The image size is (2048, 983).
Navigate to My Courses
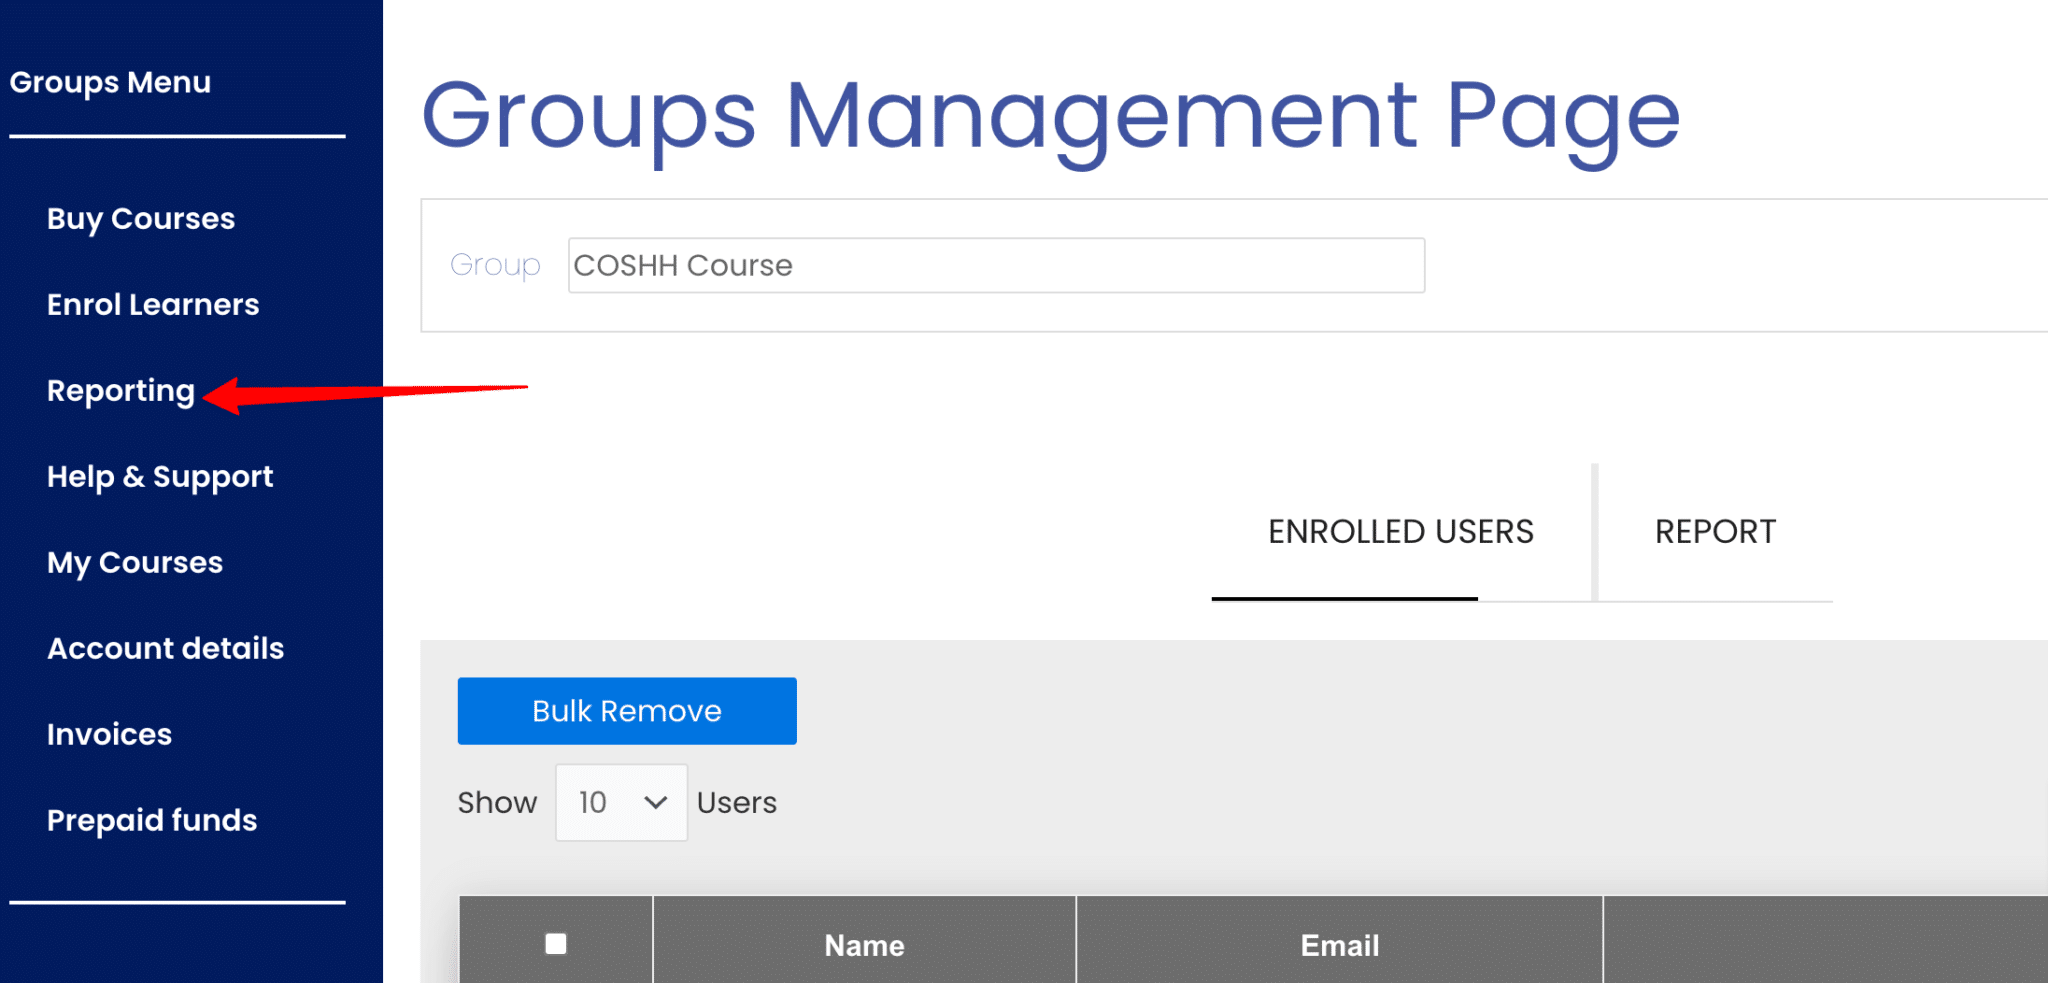coord(135,563)
